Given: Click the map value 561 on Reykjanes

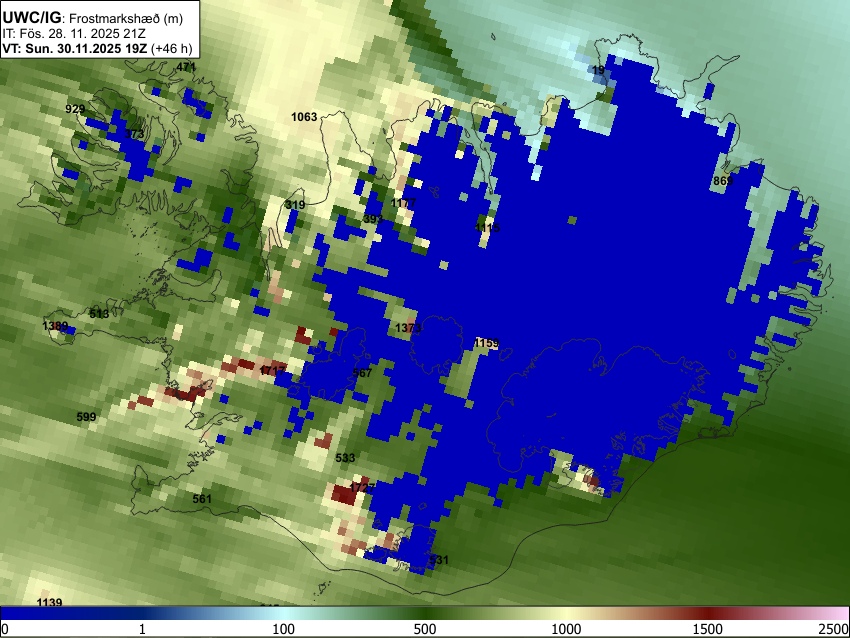Looking at the screenshot, I should [x=202, y=499].
